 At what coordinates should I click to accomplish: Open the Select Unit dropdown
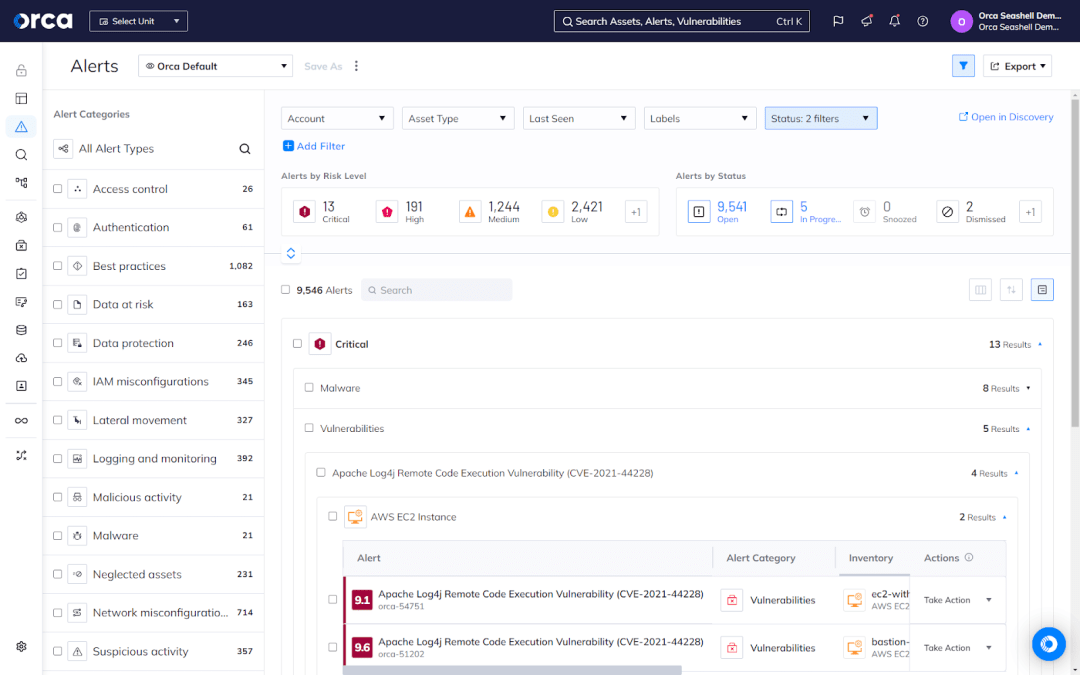click(x=138, y=21)
